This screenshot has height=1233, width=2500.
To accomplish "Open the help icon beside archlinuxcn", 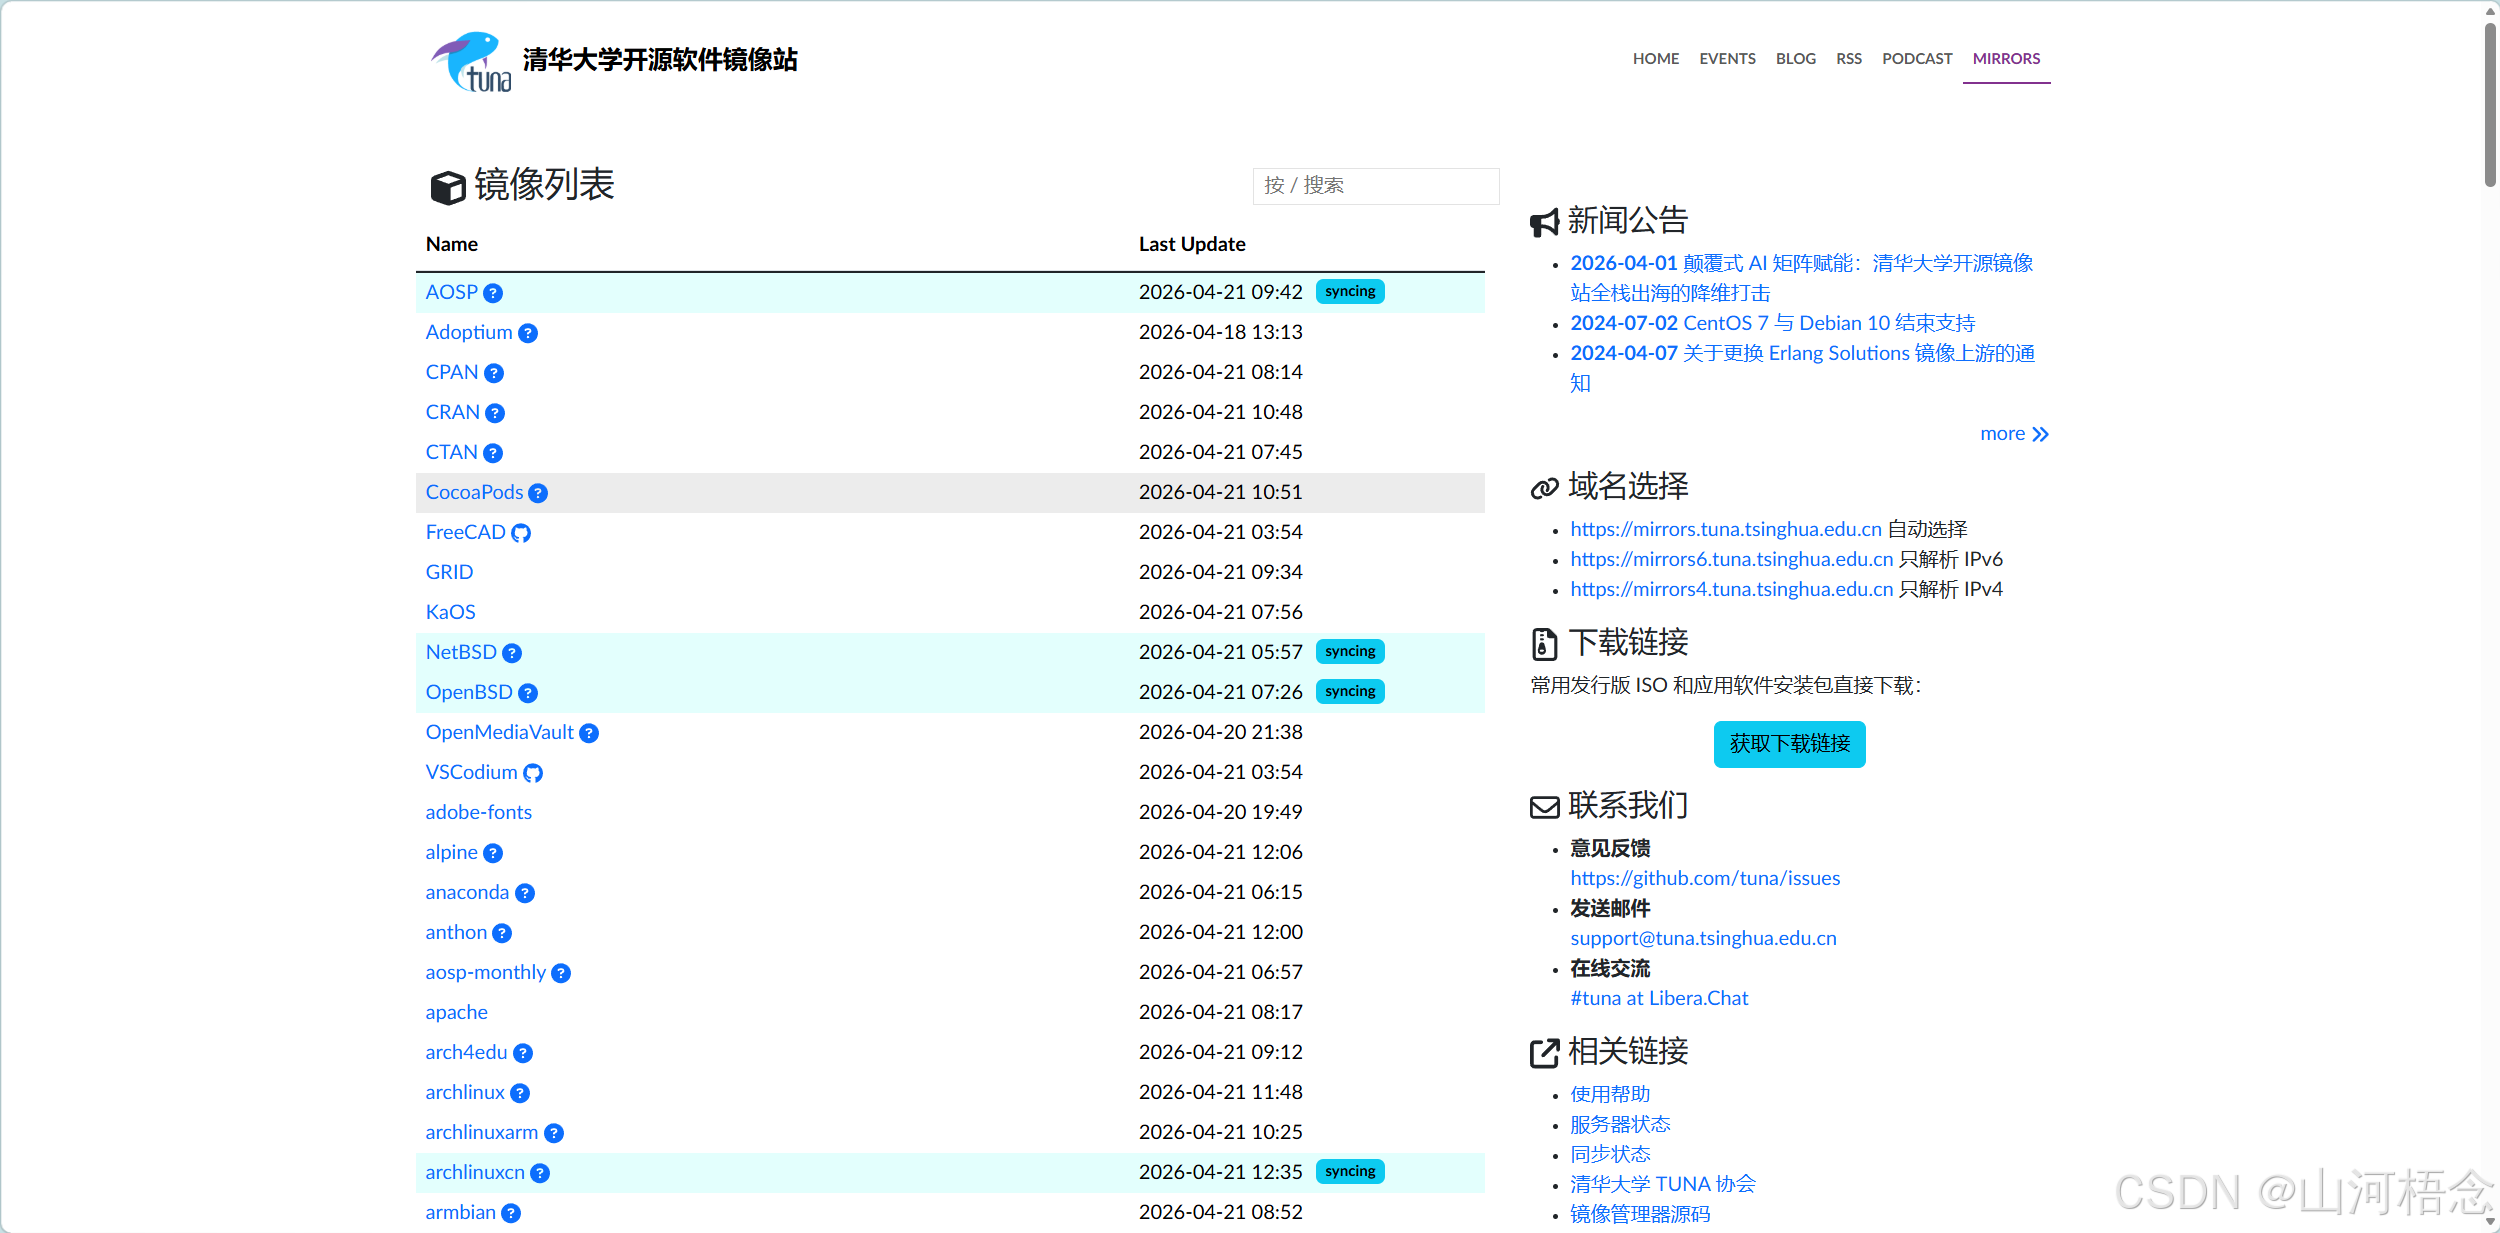I will tap(540, 1173).
